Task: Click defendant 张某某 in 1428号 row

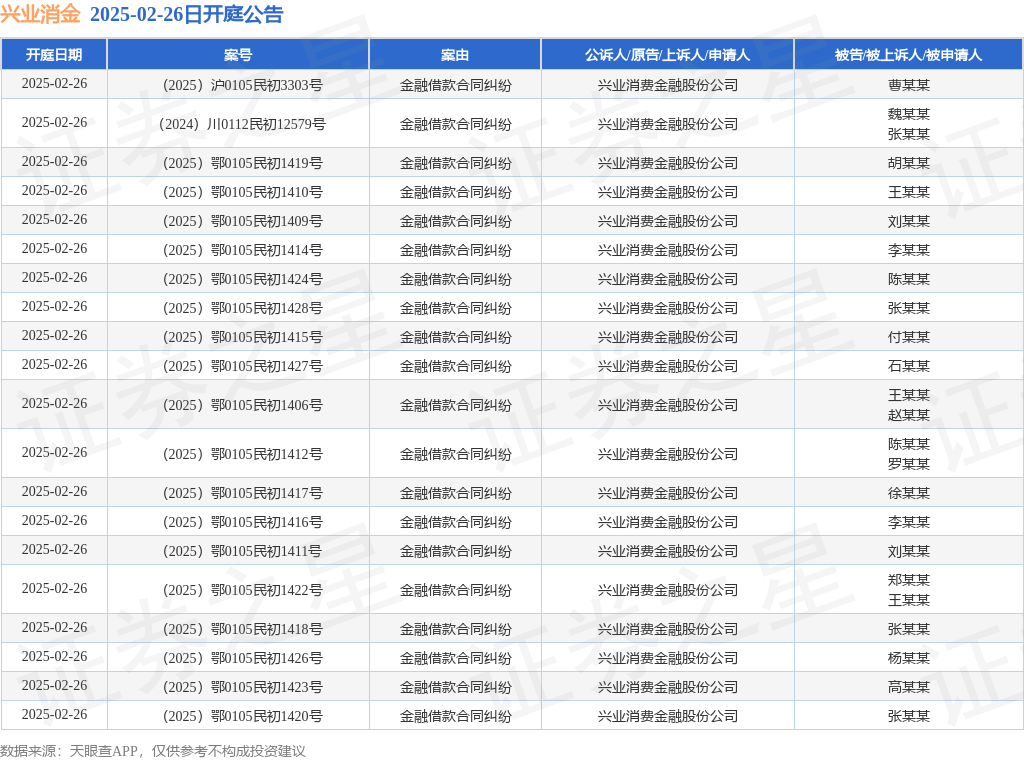Action: pyautogui.click(x=908, y=308)
